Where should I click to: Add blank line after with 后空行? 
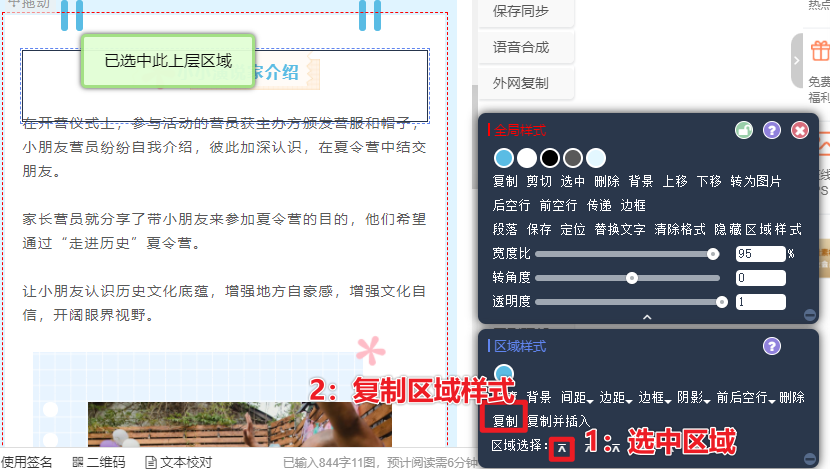[x=511, y=205]
